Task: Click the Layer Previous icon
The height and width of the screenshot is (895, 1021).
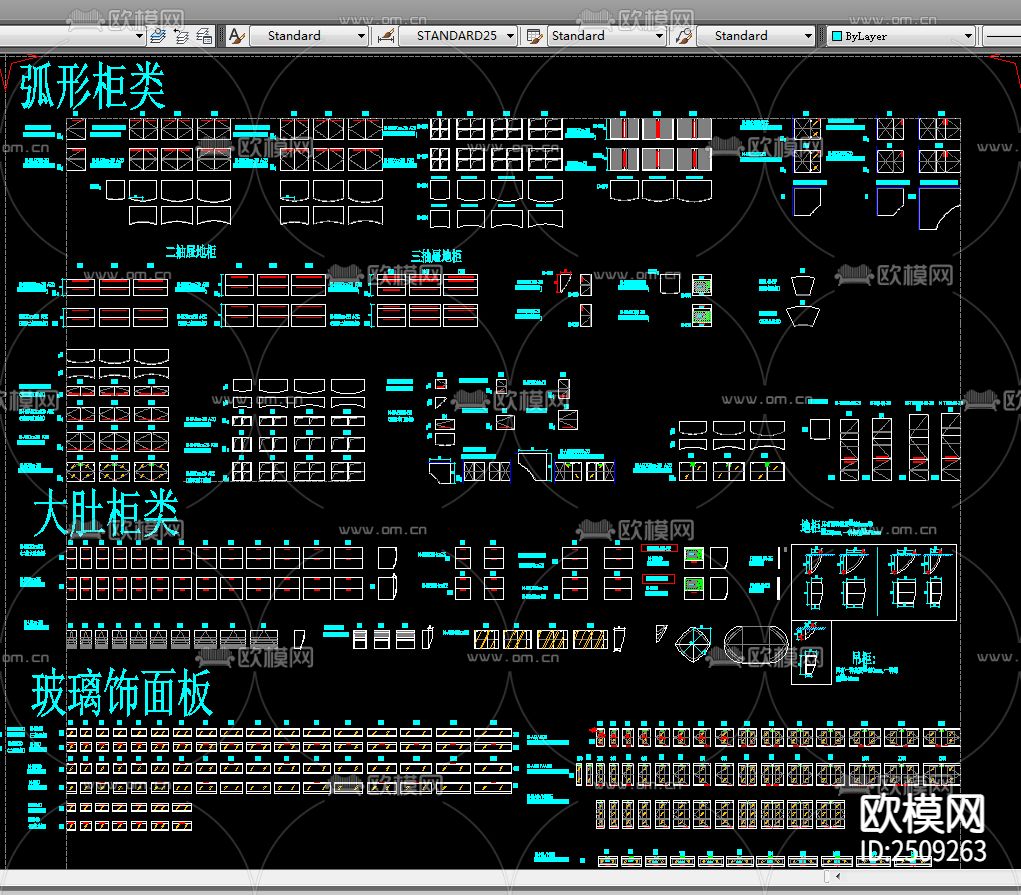Action: (181, 36)
